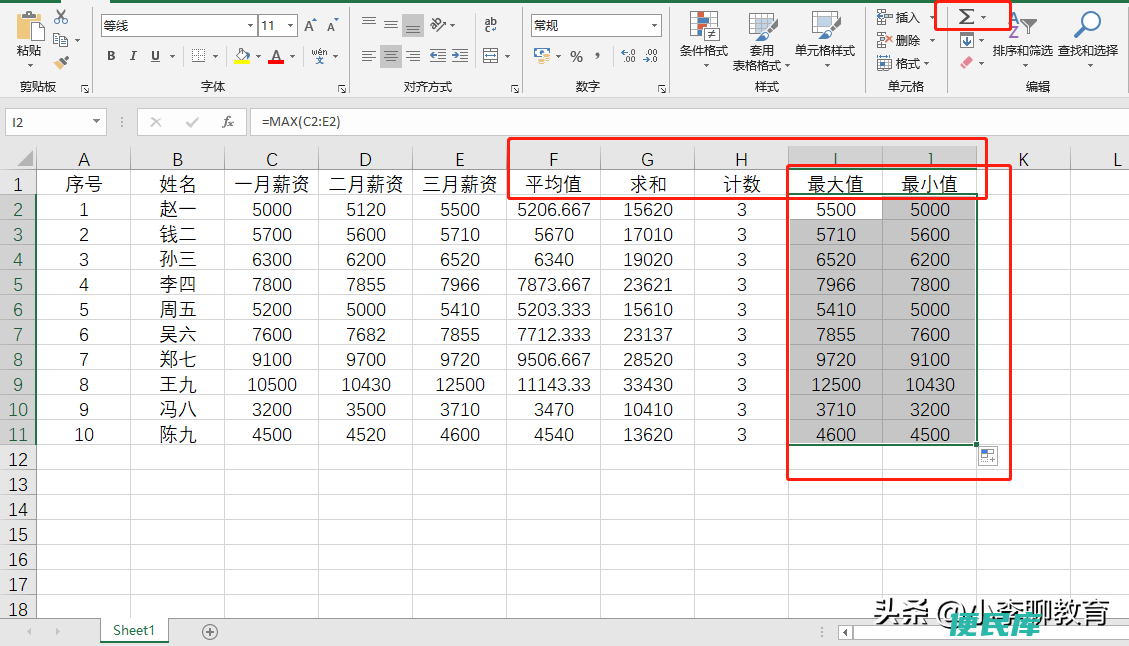This screenshot has width=1129, height=646.
Task: Click the Increase Indent icon
Action: click(x=459, y=55)
